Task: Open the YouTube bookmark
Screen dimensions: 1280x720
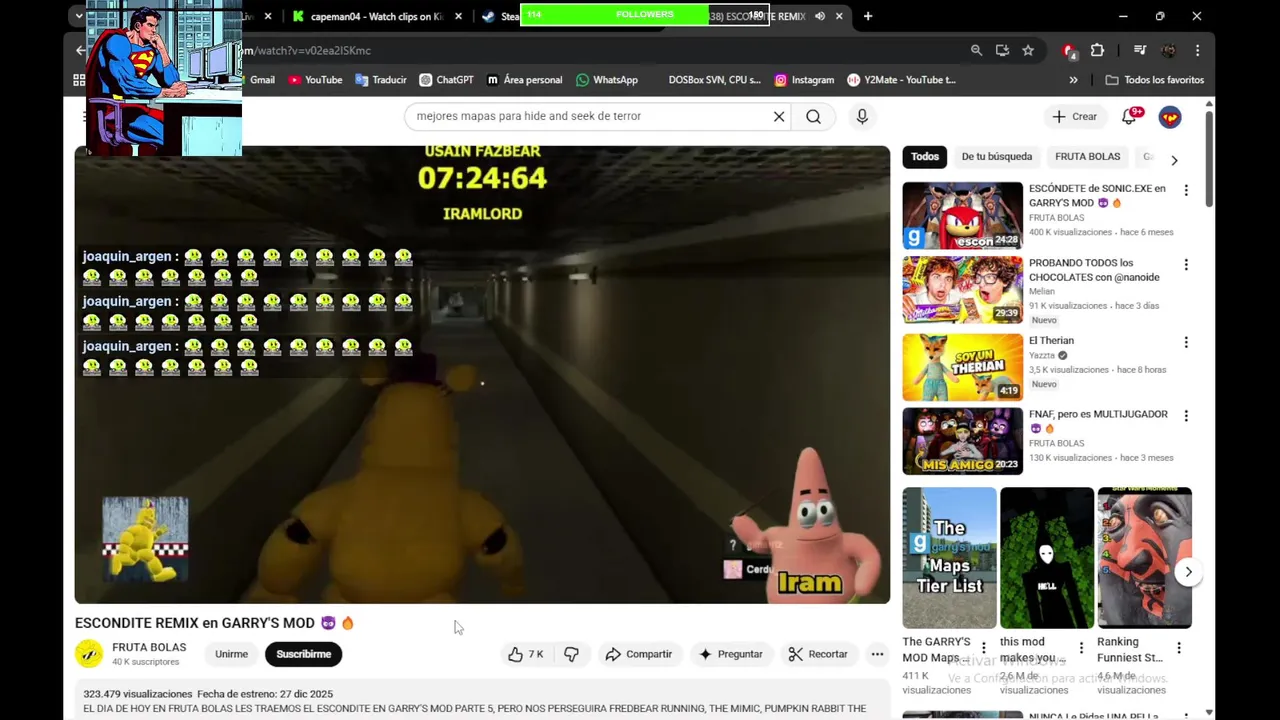Action: [315, 80]
